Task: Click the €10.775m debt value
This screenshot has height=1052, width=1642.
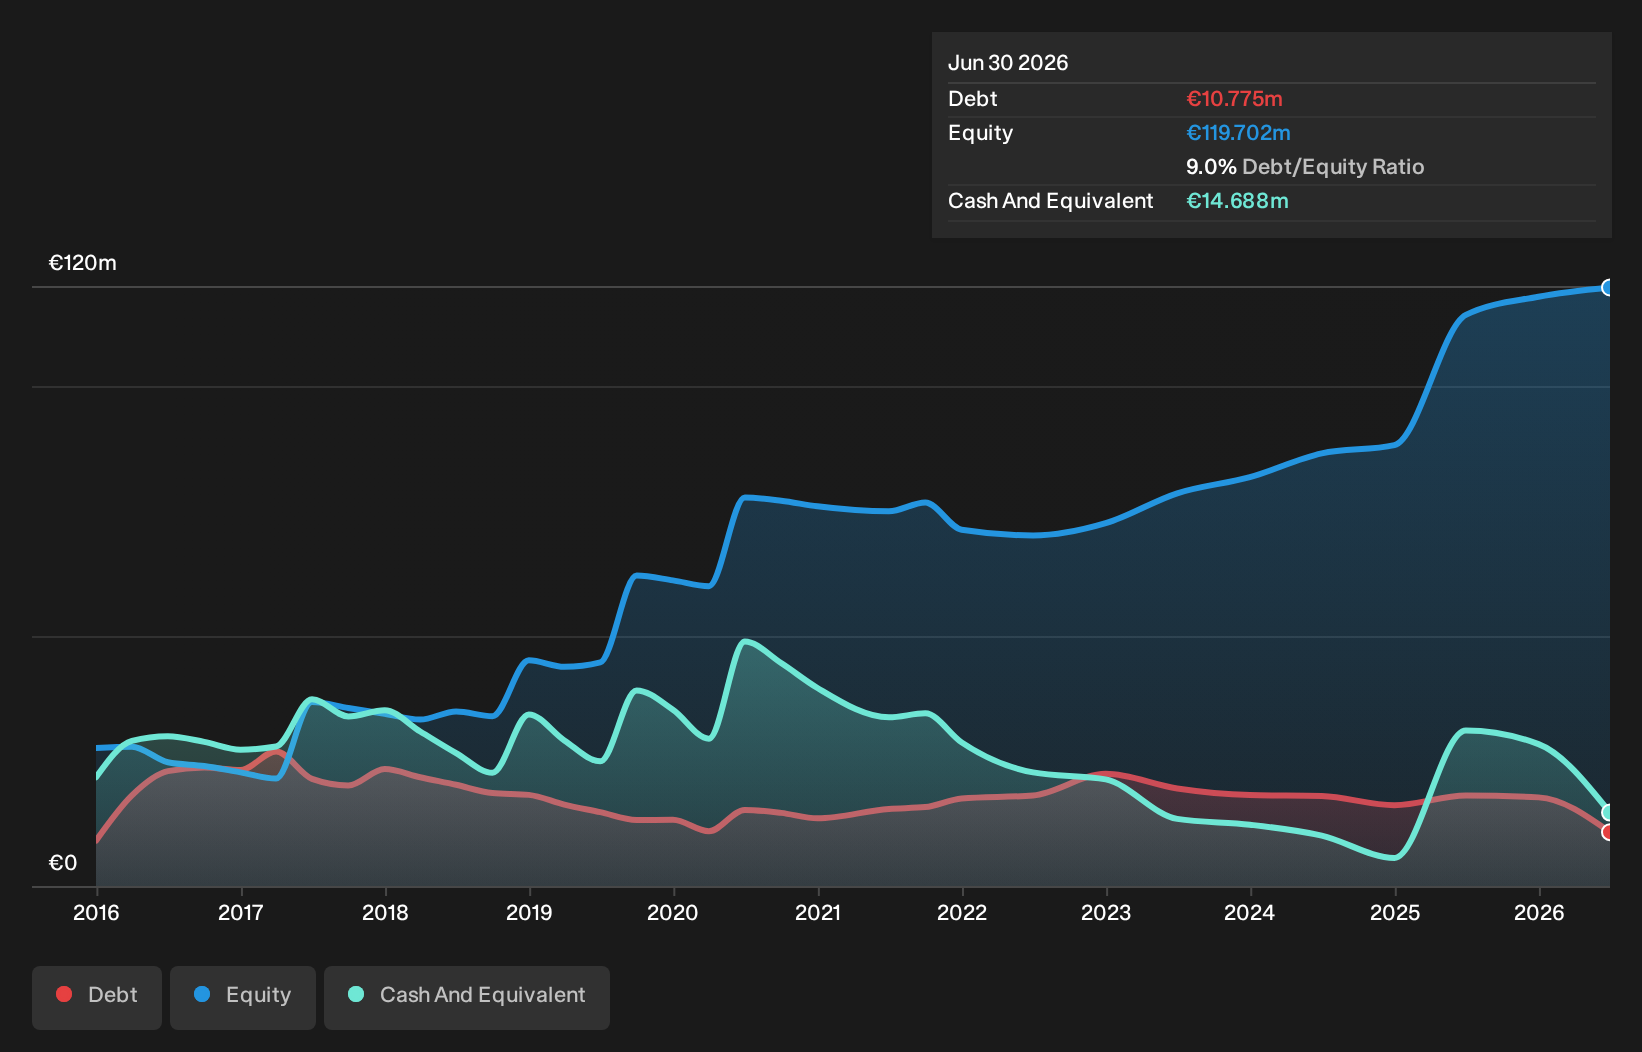Action: pyautogui.click(x=1234, y=99)
